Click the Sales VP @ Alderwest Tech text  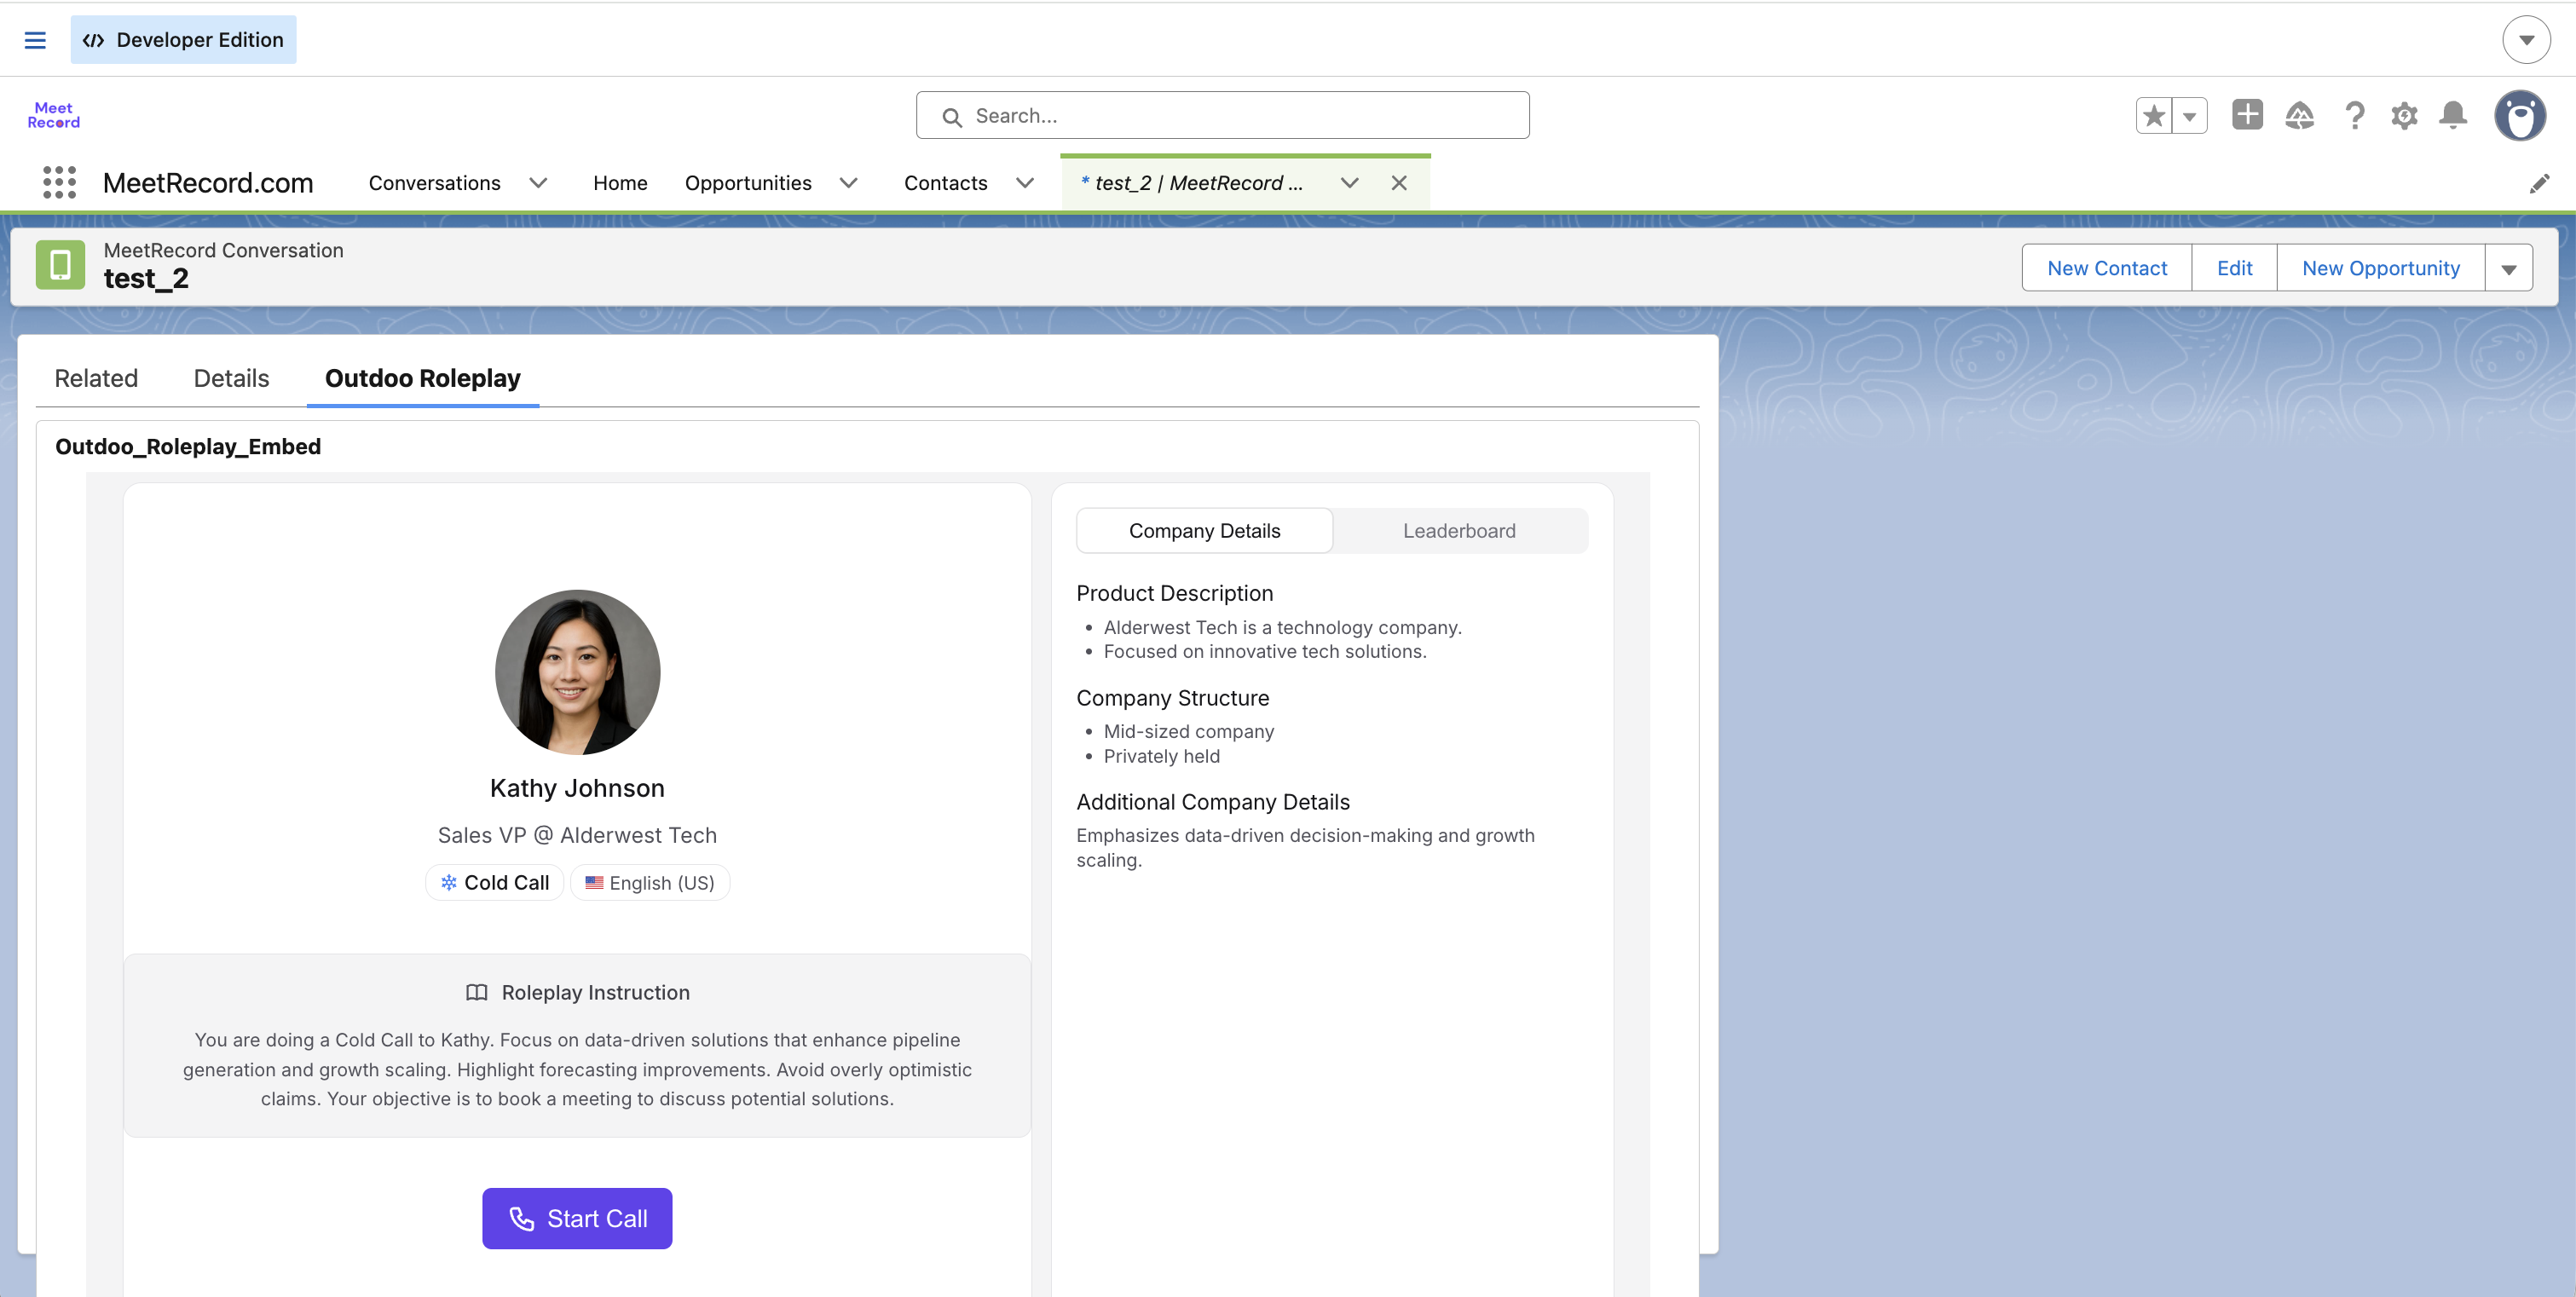[577, 835]
